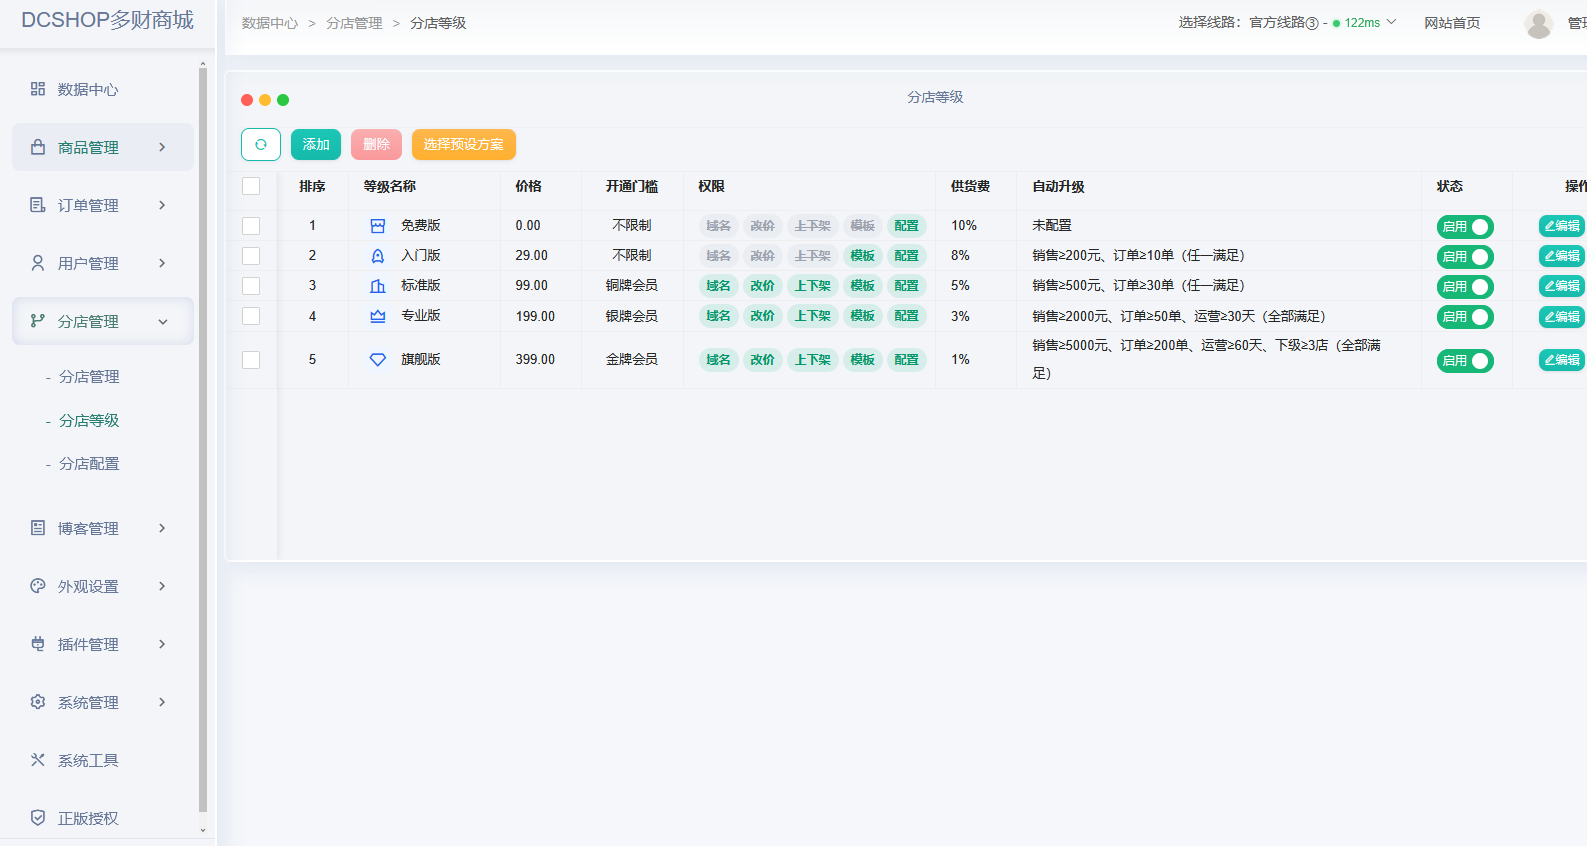This screenshot has width=1587, height=846.
Task: Go to 数据中心 breadcrumb
Action: point(270,23)
